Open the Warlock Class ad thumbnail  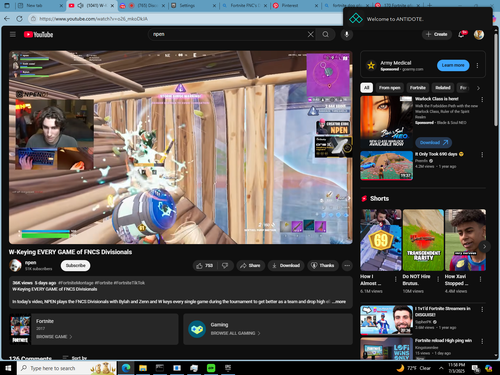387,121
